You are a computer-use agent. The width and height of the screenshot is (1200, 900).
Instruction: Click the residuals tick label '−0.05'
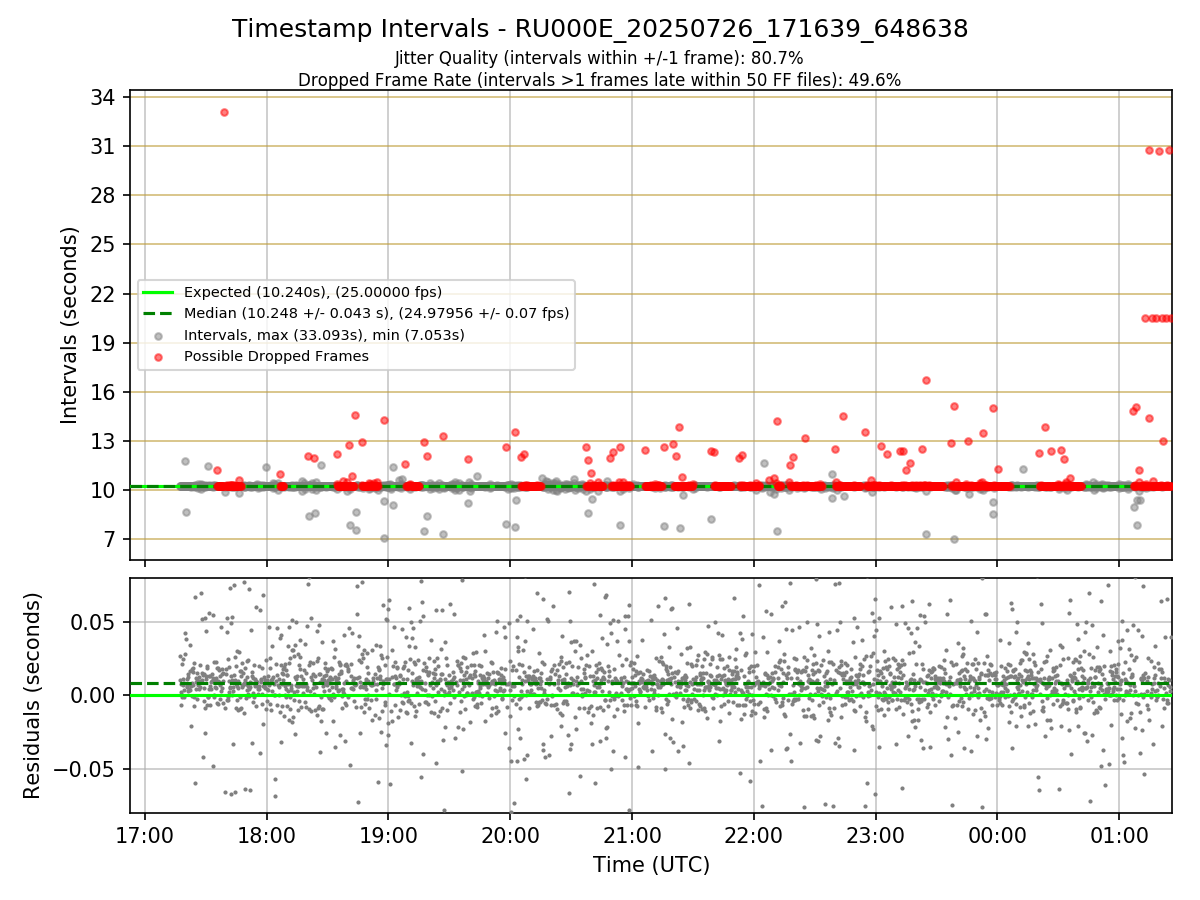(x=85, y=770)
